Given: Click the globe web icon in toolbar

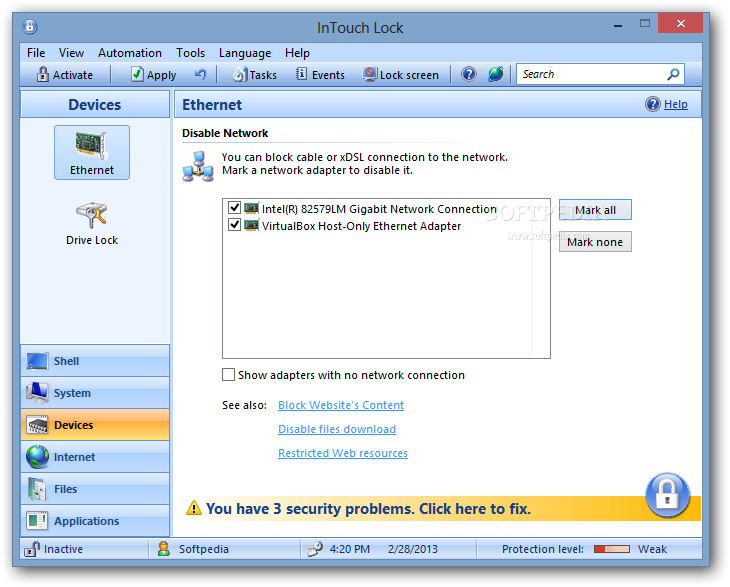Looking at the screenshot, I should tap(495, 74).
